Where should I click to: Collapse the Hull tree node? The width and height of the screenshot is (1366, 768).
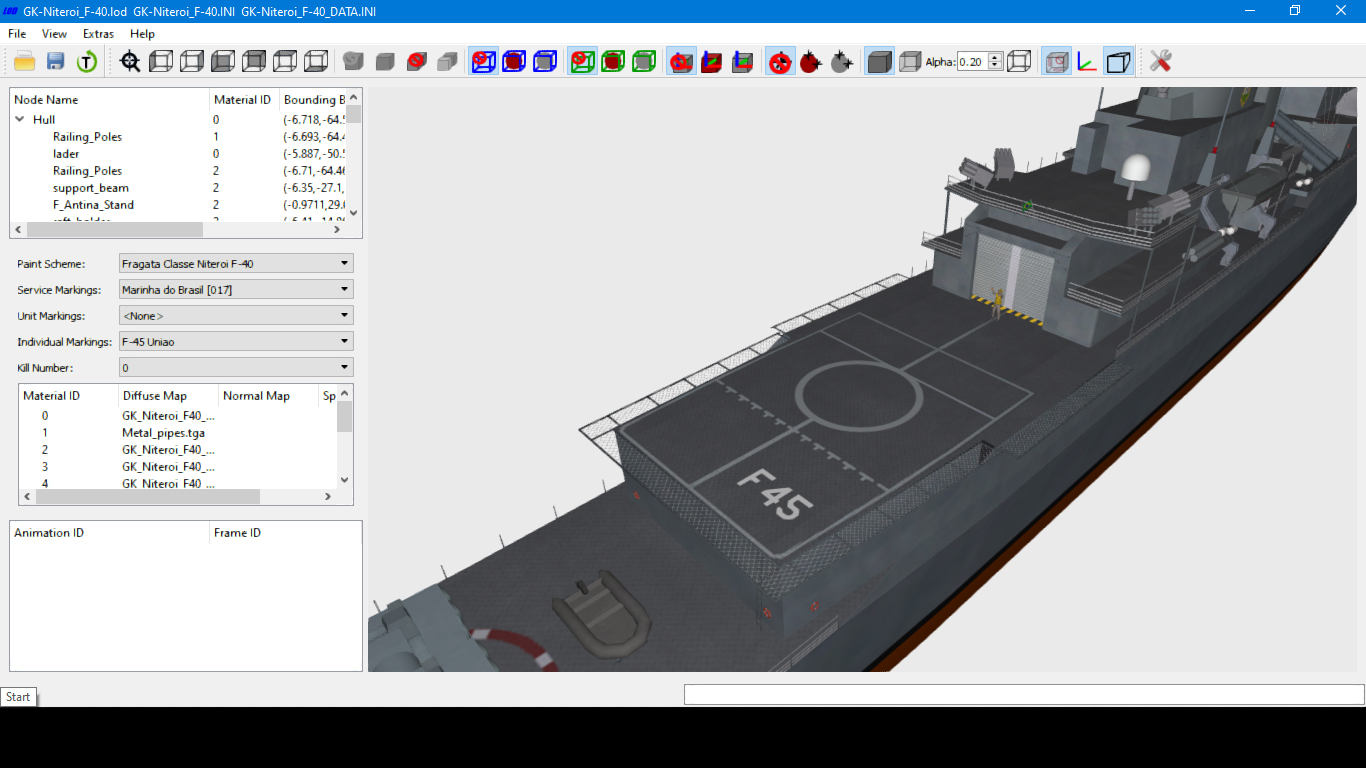[19, 119]
